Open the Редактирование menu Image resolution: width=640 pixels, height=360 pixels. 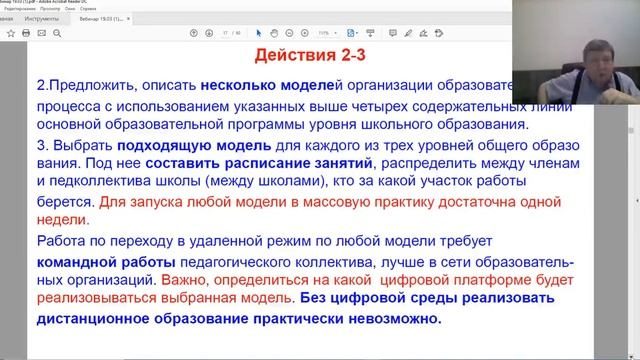click(20, 9)
